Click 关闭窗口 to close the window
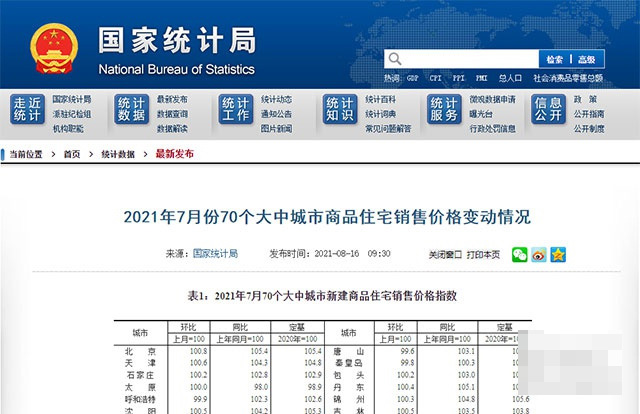The height and width of the screenshot is (414, 640). pos(444,254)
